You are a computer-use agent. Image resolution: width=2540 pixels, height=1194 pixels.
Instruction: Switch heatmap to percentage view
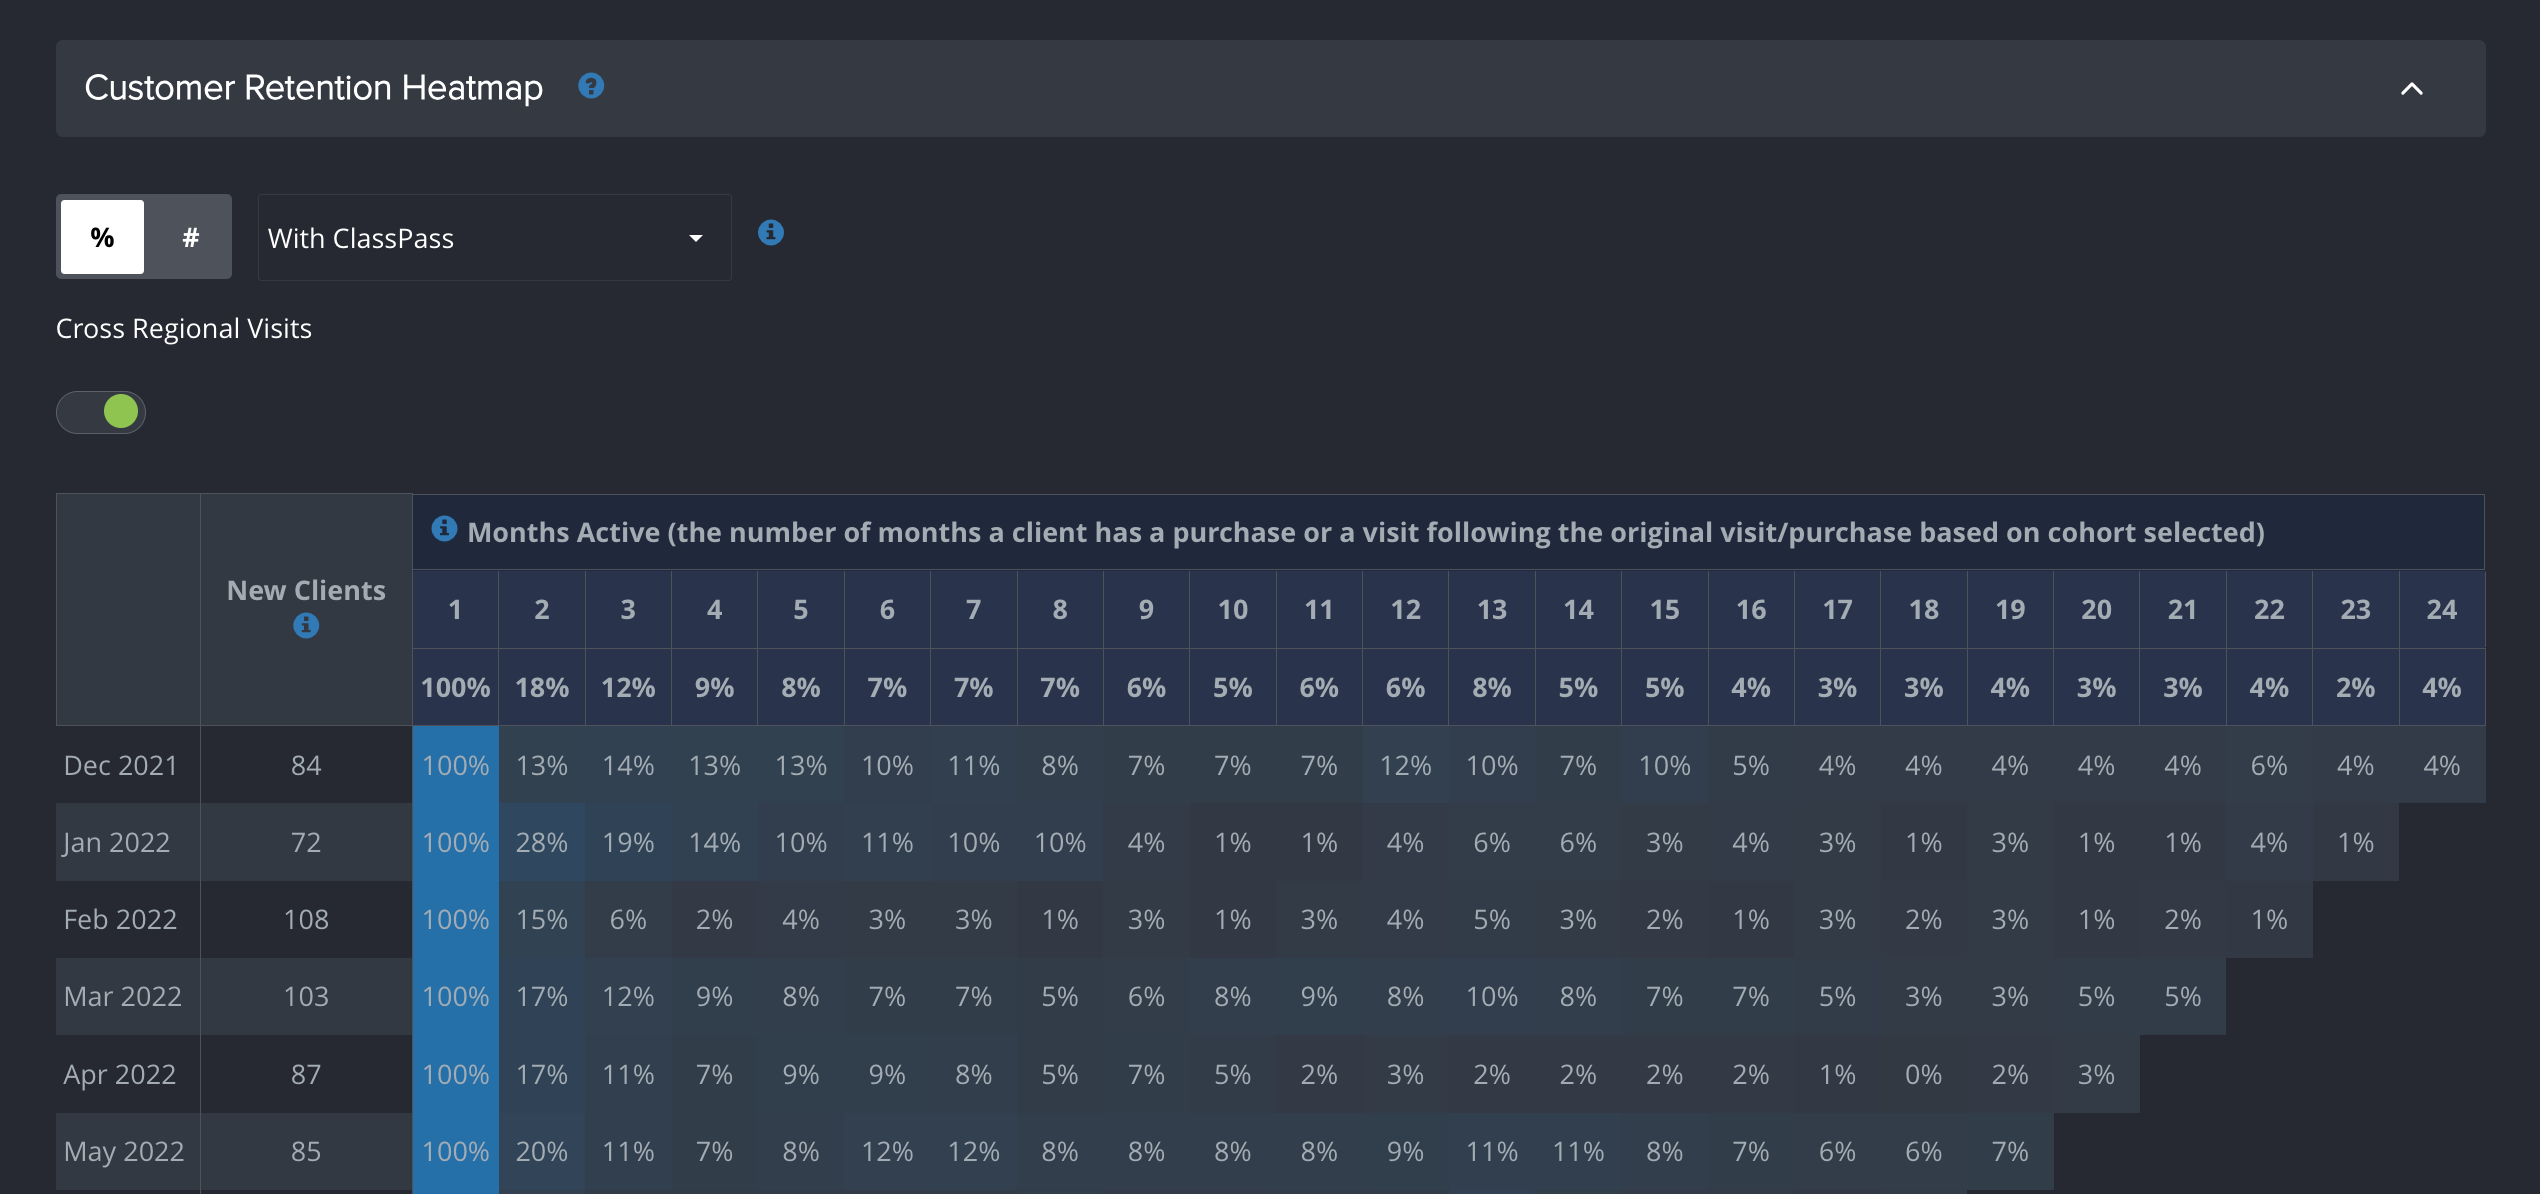pyautogui.click(x=101, y=237)
